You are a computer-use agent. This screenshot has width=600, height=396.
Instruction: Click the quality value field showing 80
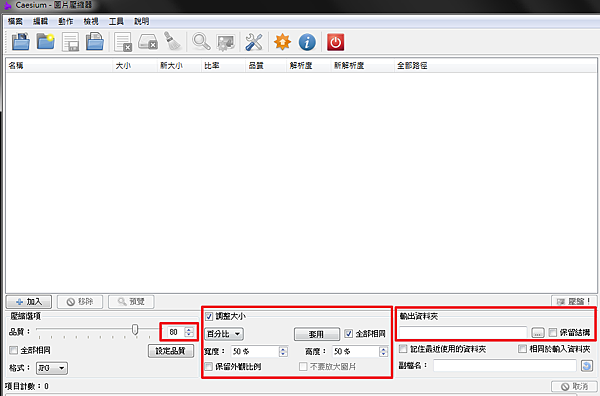point(175,332)
